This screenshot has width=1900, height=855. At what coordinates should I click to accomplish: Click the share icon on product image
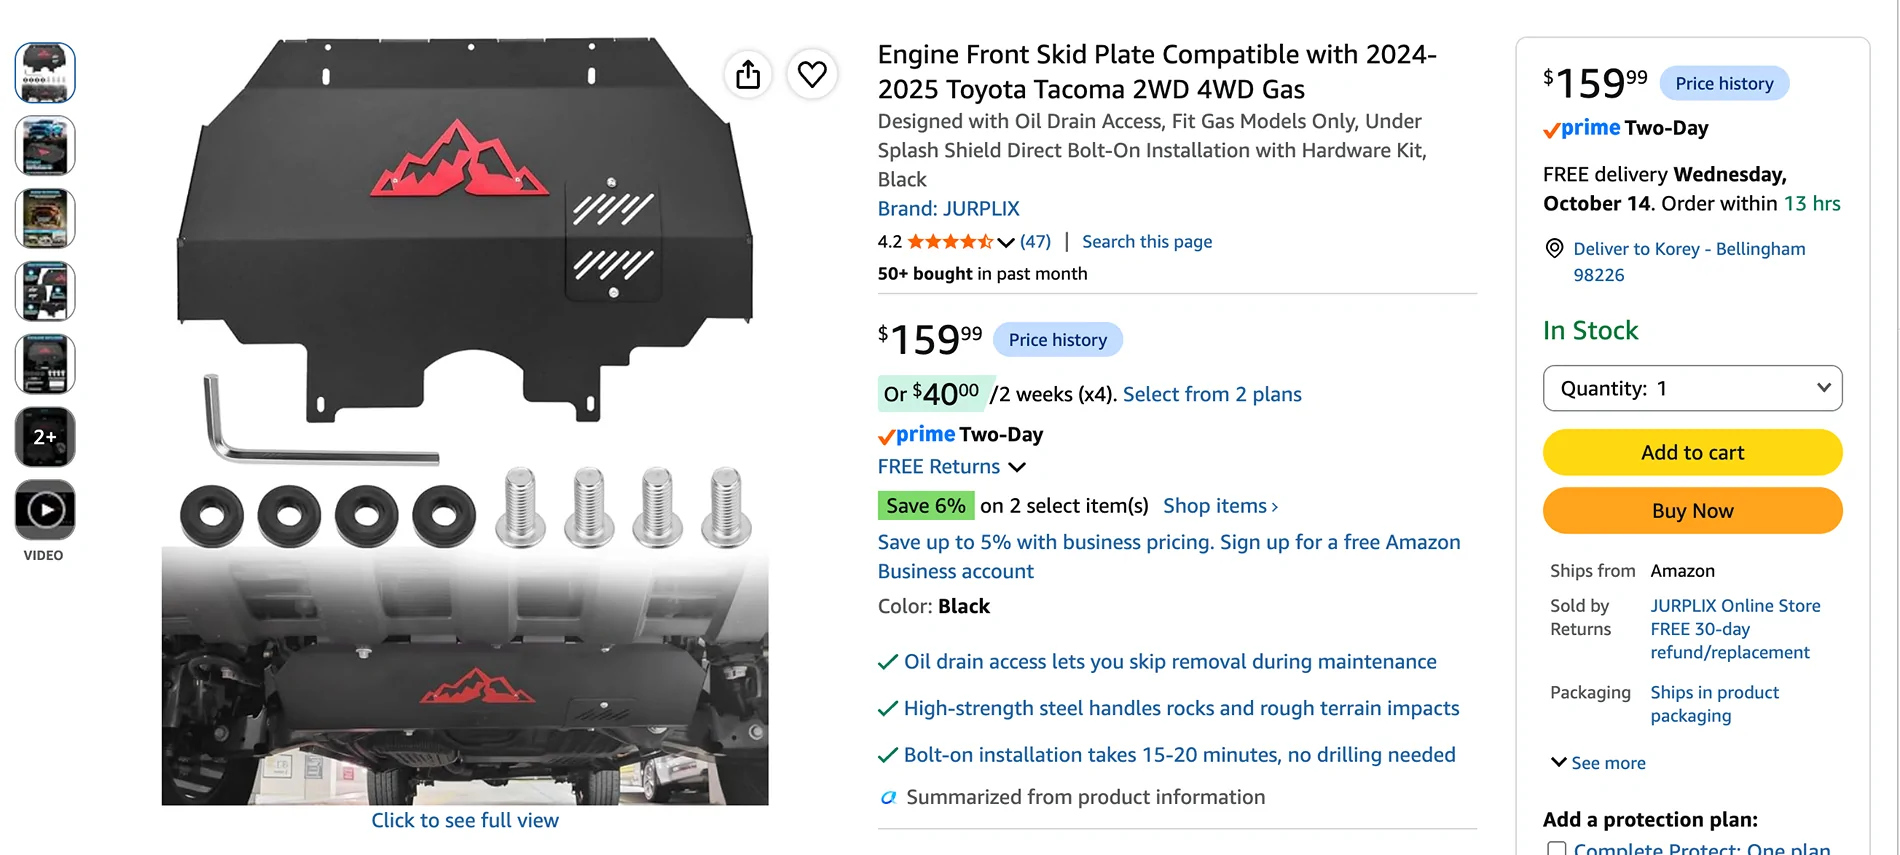coord(748,74)
